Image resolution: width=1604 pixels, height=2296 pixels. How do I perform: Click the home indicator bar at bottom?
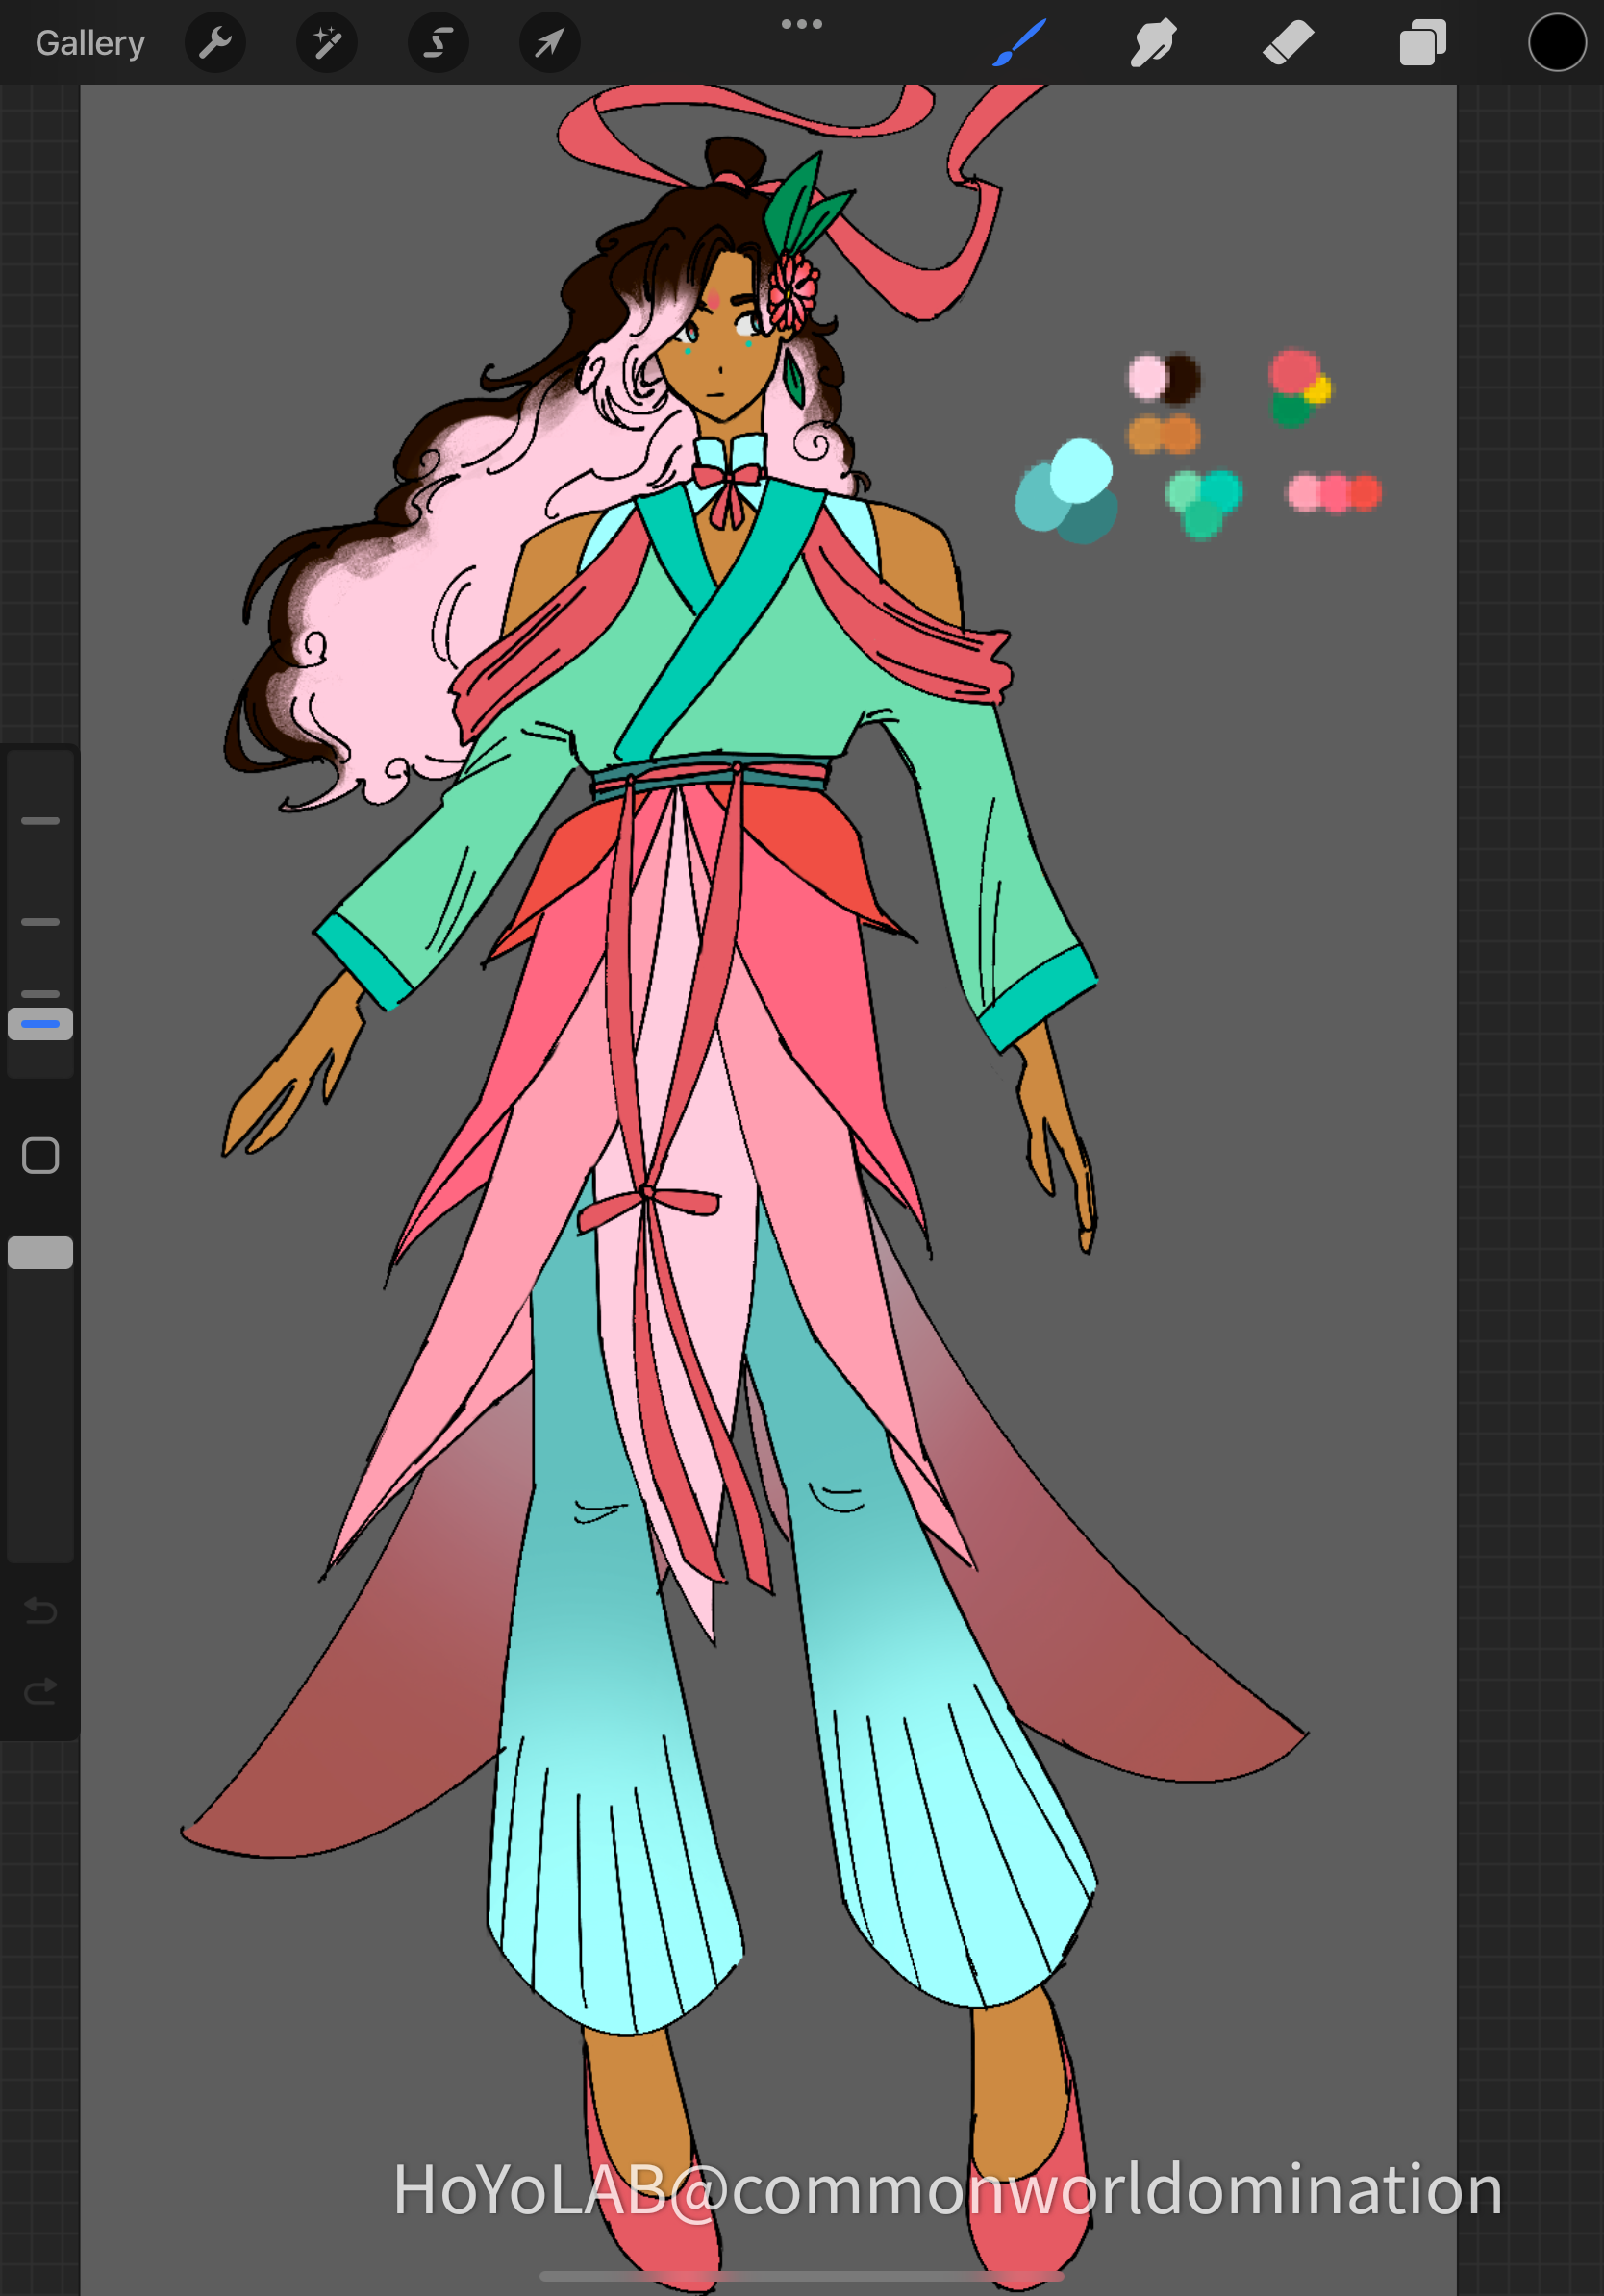801,2275
